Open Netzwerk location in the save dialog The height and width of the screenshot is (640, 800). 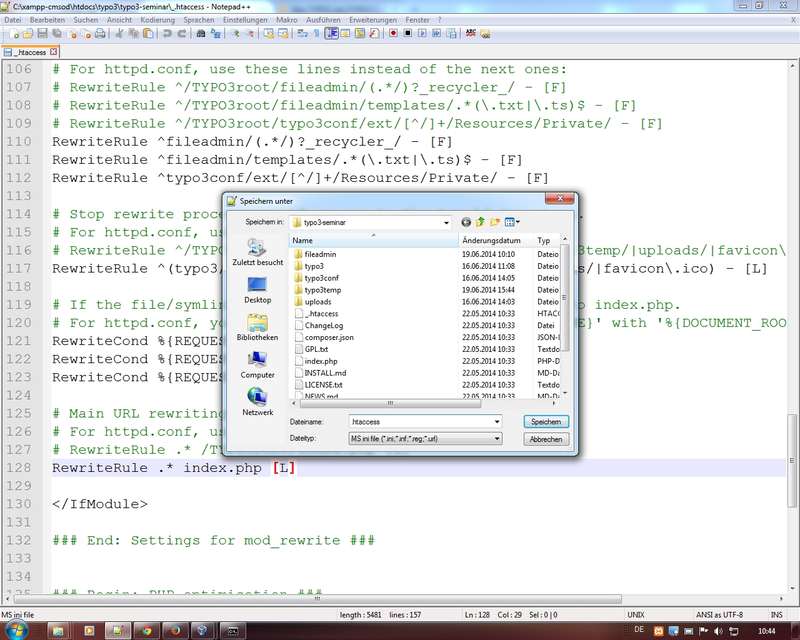point(257,400)
